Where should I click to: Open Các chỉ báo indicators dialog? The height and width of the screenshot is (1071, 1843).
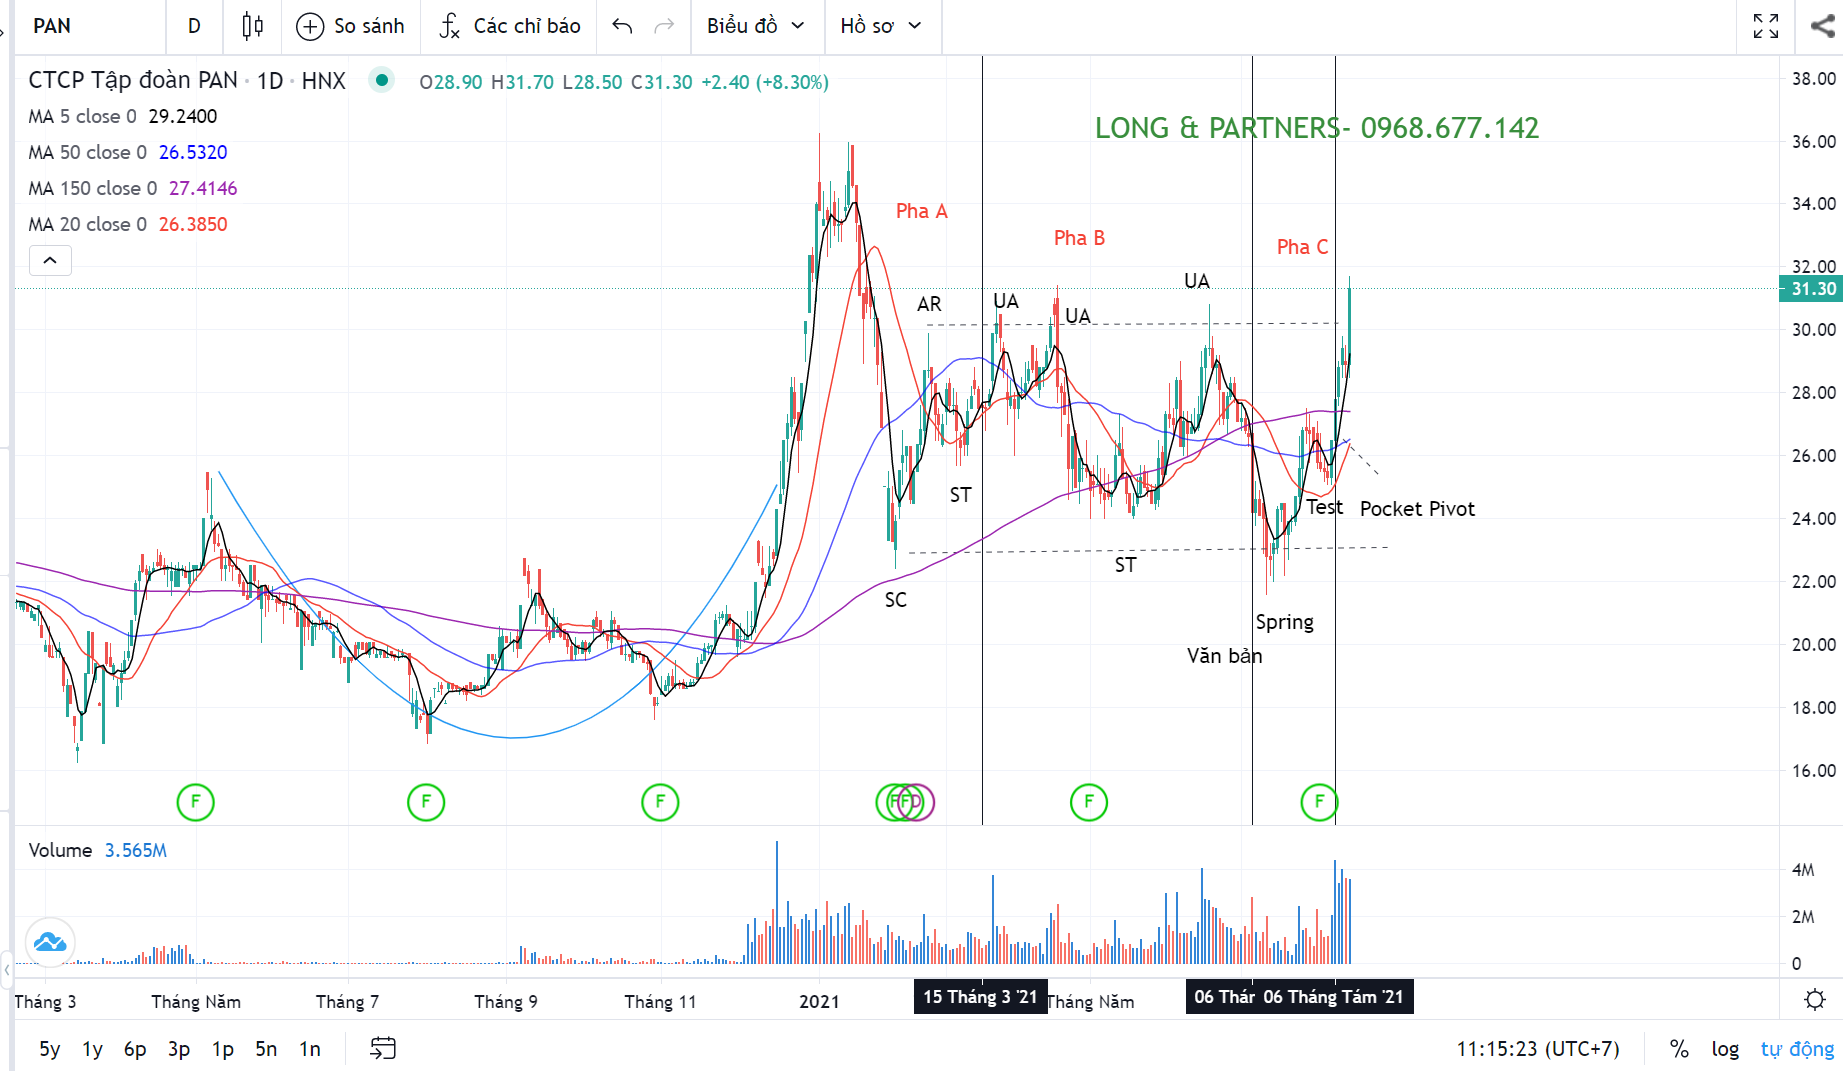(x=510, y=26)
